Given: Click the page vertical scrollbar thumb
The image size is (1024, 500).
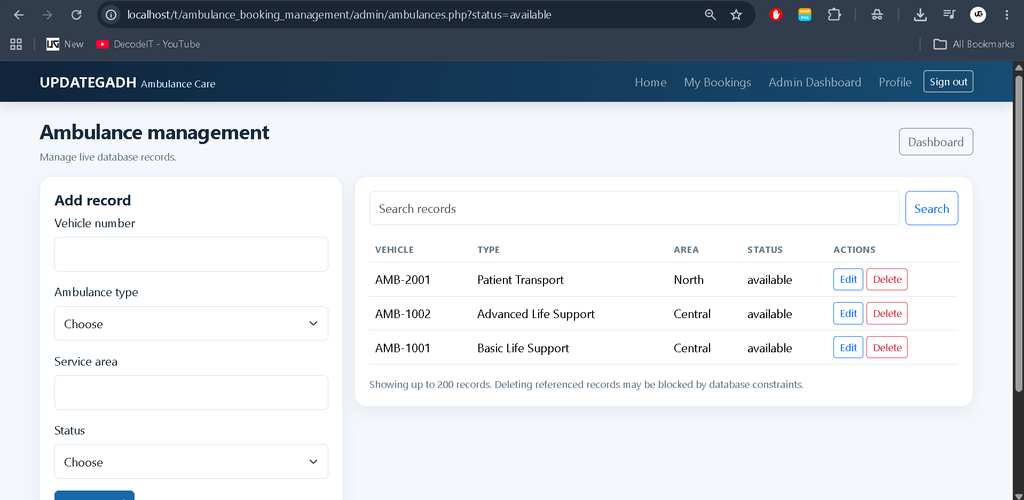Looking at the screenshot, I should 1017,233.
